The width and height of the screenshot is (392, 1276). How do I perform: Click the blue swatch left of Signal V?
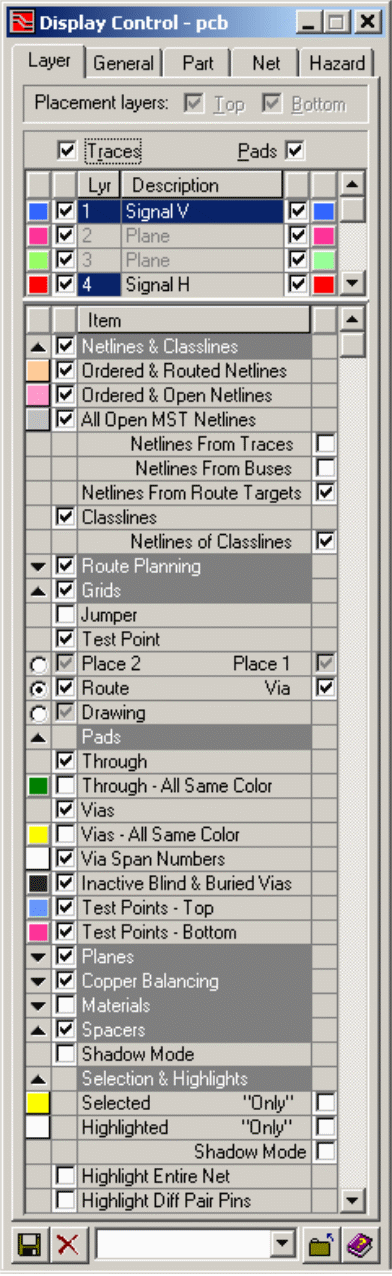(x=38, y=211)
